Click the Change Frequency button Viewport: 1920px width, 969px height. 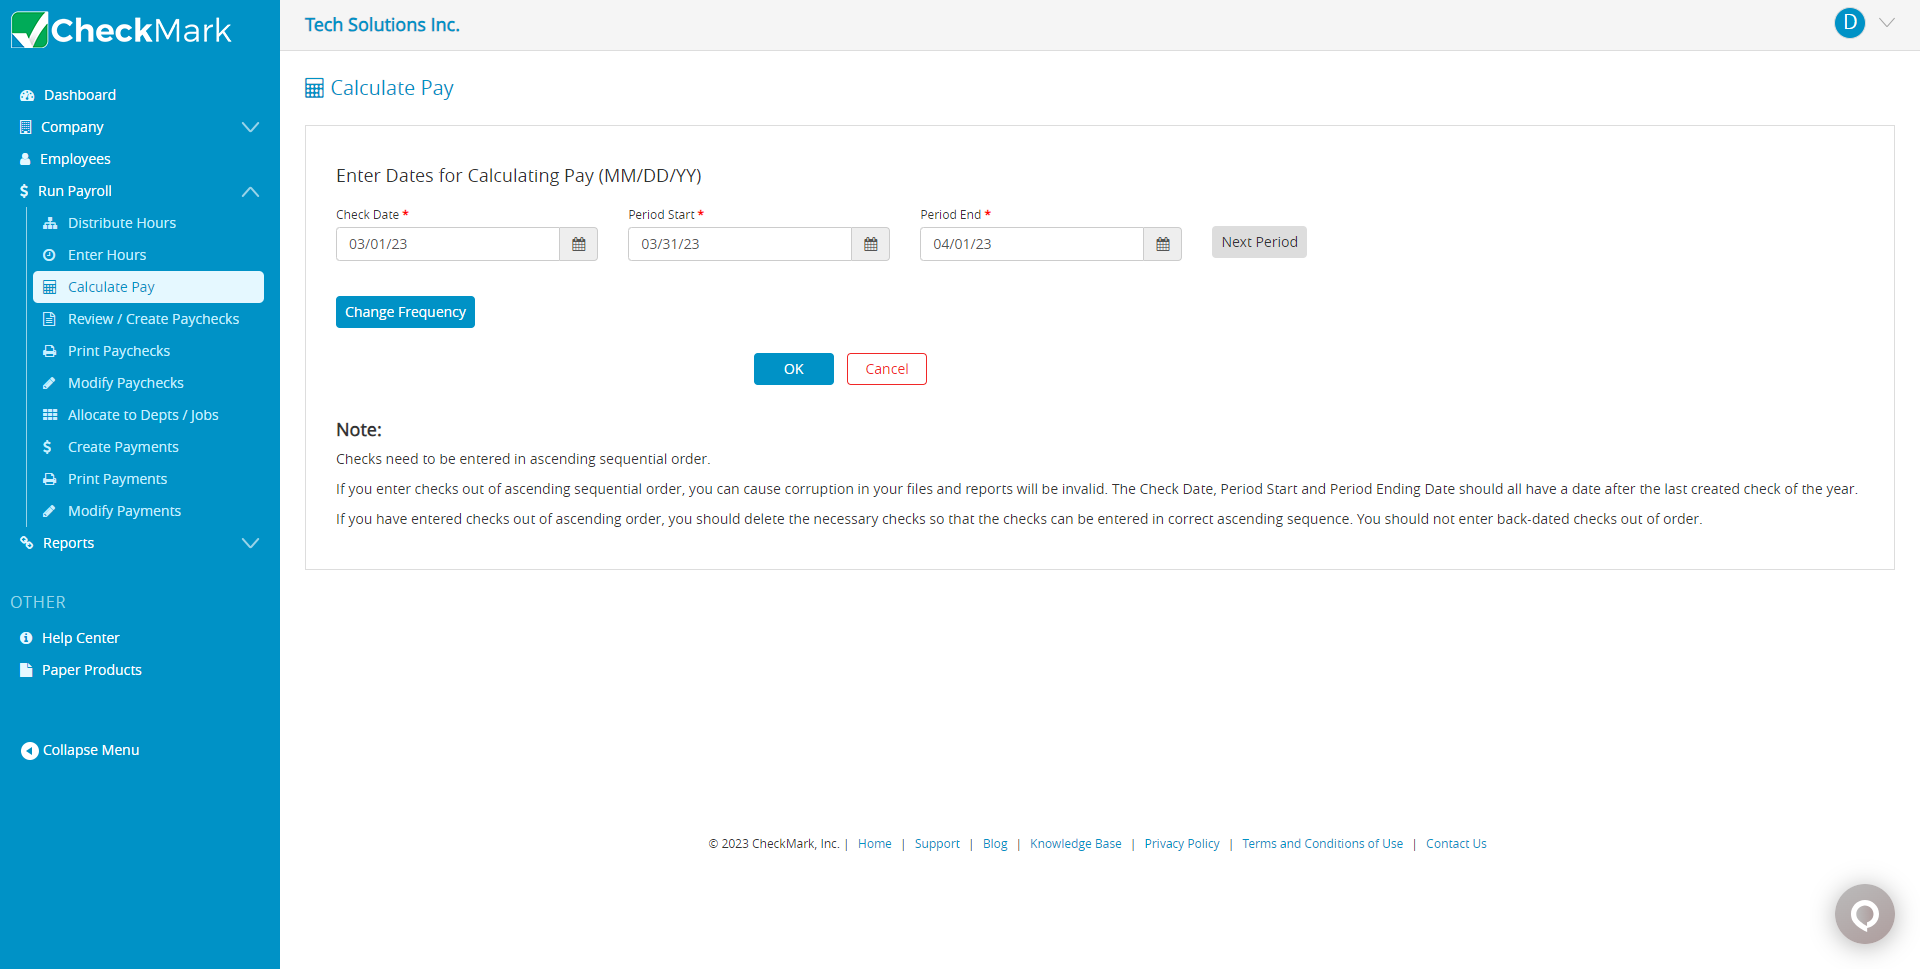(x=405, y=312)
